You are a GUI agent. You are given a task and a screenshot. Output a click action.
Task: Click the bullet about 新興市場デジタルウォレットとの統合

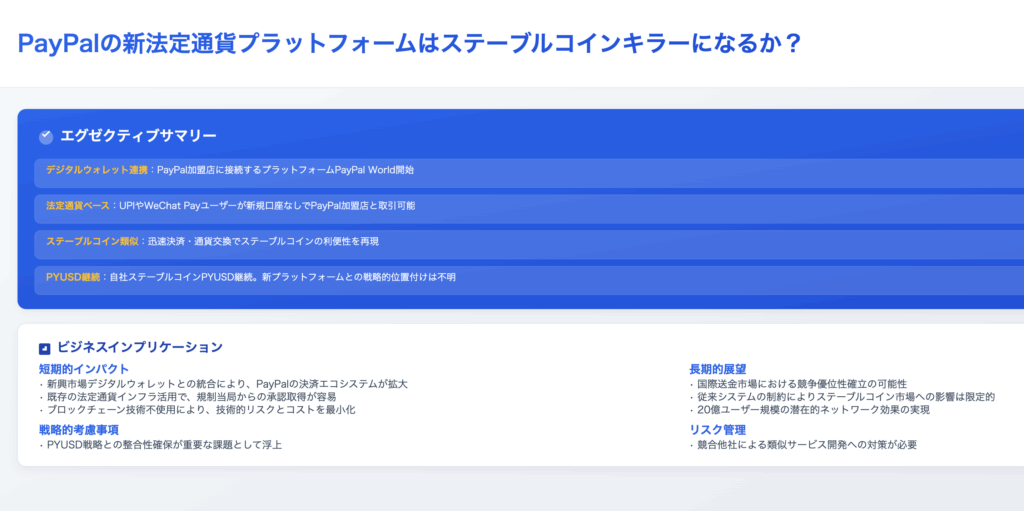click(x=223, y=384)
